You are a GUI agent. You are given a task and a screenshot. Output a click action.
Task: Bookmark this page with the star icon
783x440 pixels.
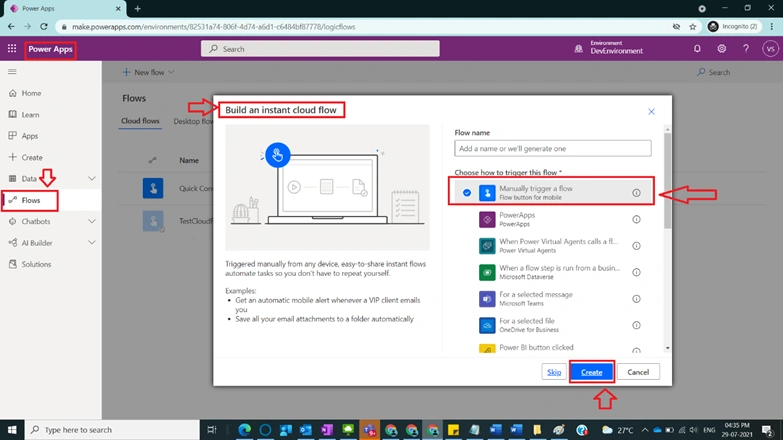coord(693,27)
